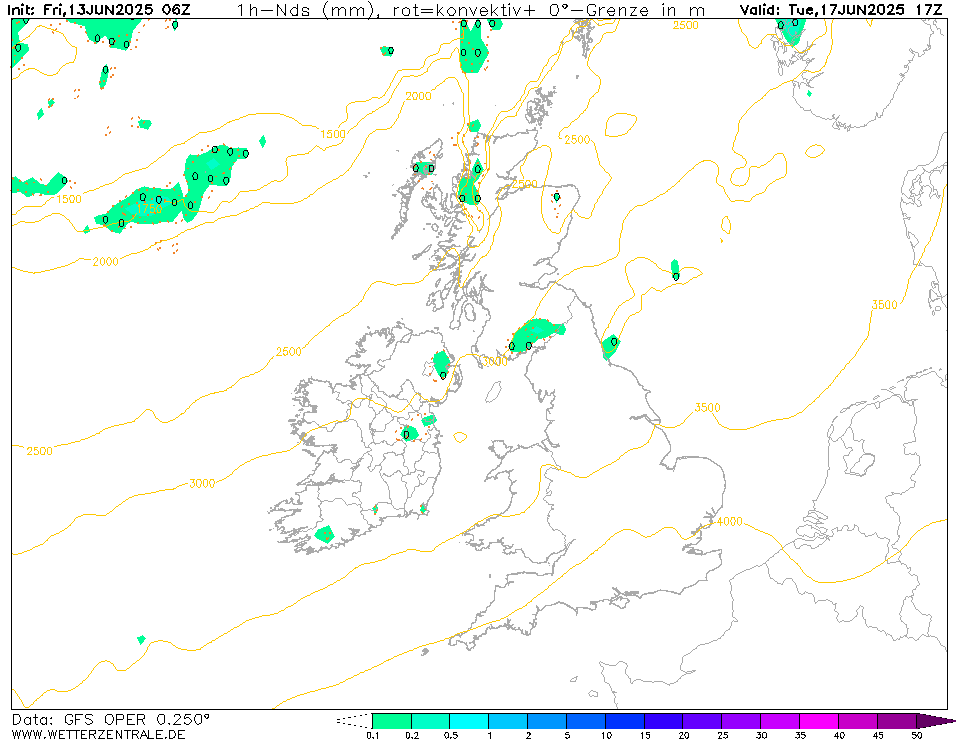Select the 25–30 mm legend swatch
The height and width of the screenshot is (741, 959).
click(741, 721)
